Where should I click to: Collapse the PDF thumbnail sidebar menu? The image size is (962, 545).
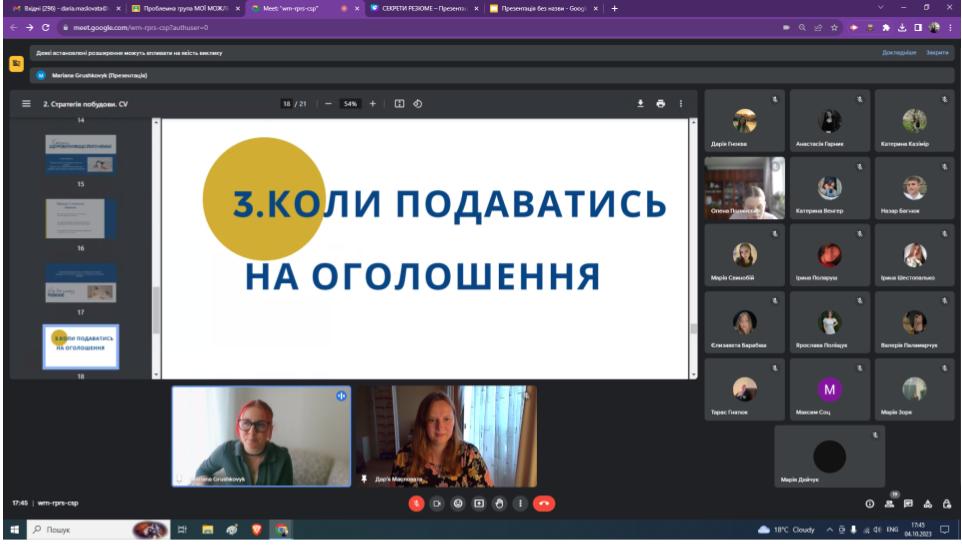(27, 103)
